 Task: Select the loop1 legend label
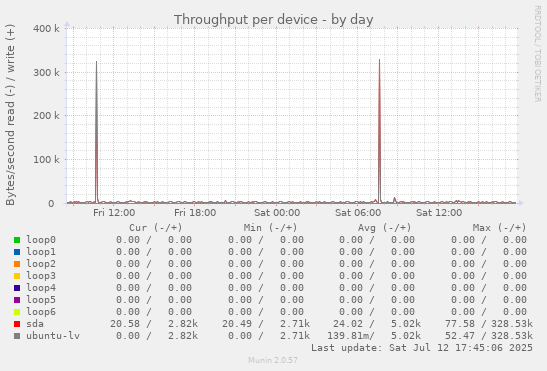tap(41, 252)
